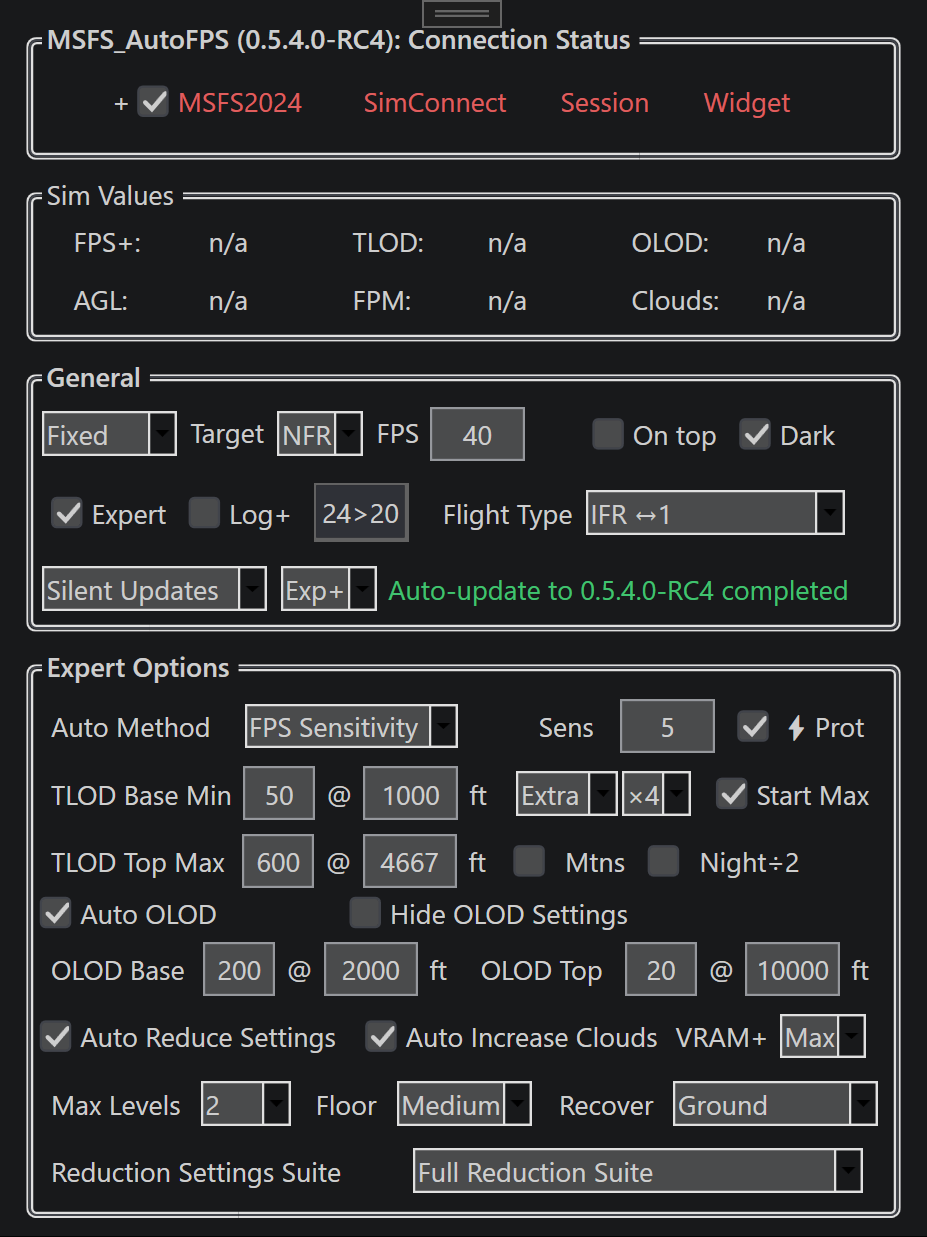Enable the On top checkbox
927x1237 pixels.
(608, 435)
